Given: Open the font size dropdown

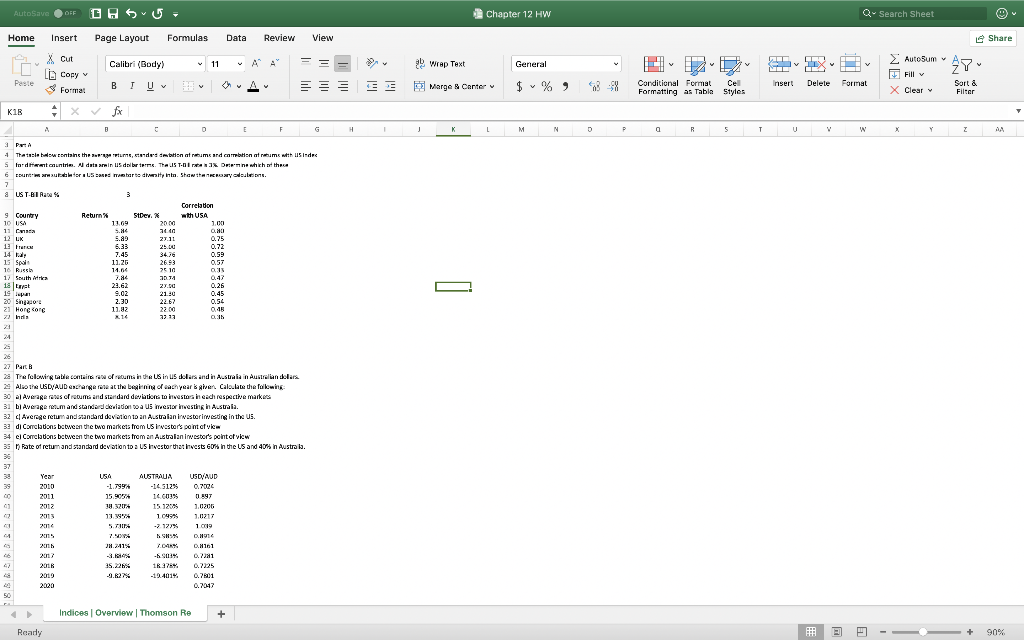Looking at the screenshot, I should [238, 63].
